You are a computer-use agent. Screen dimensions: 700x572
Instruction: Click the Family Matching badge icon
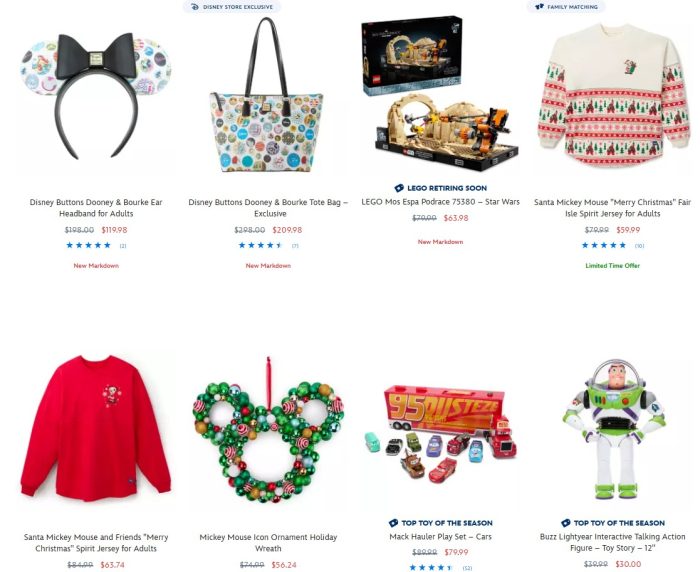click(540, 7)
